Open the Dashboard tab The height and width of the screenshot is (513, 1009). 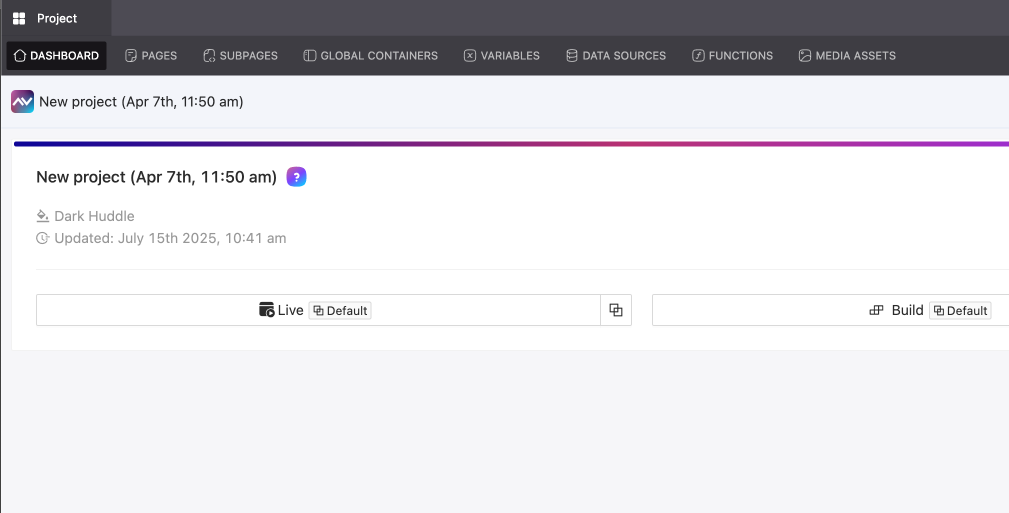click(x=57, y=56)
